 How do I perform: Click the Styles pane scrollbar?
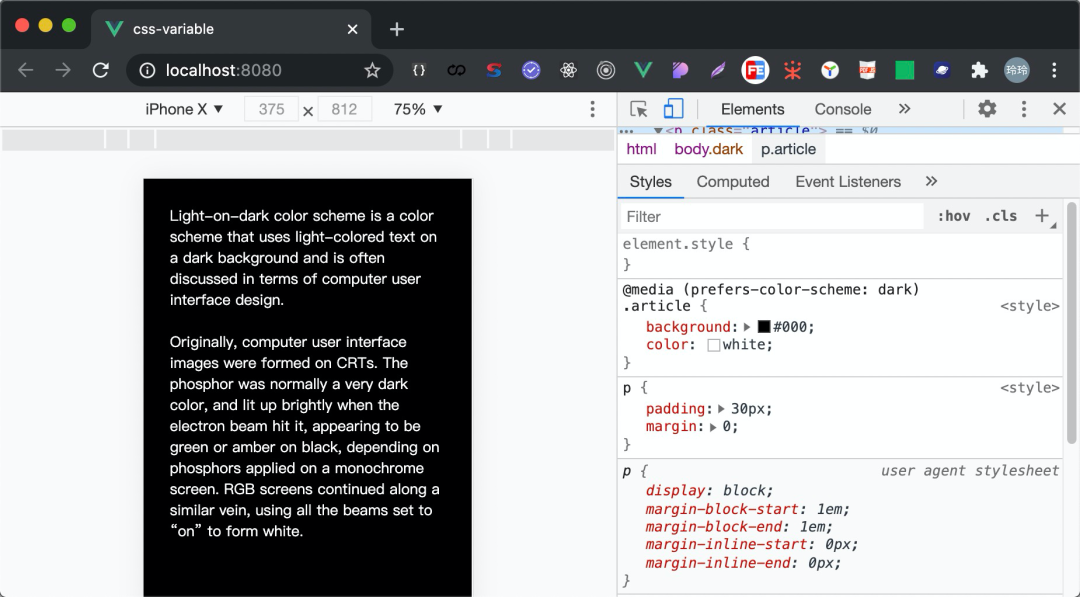1071,324
